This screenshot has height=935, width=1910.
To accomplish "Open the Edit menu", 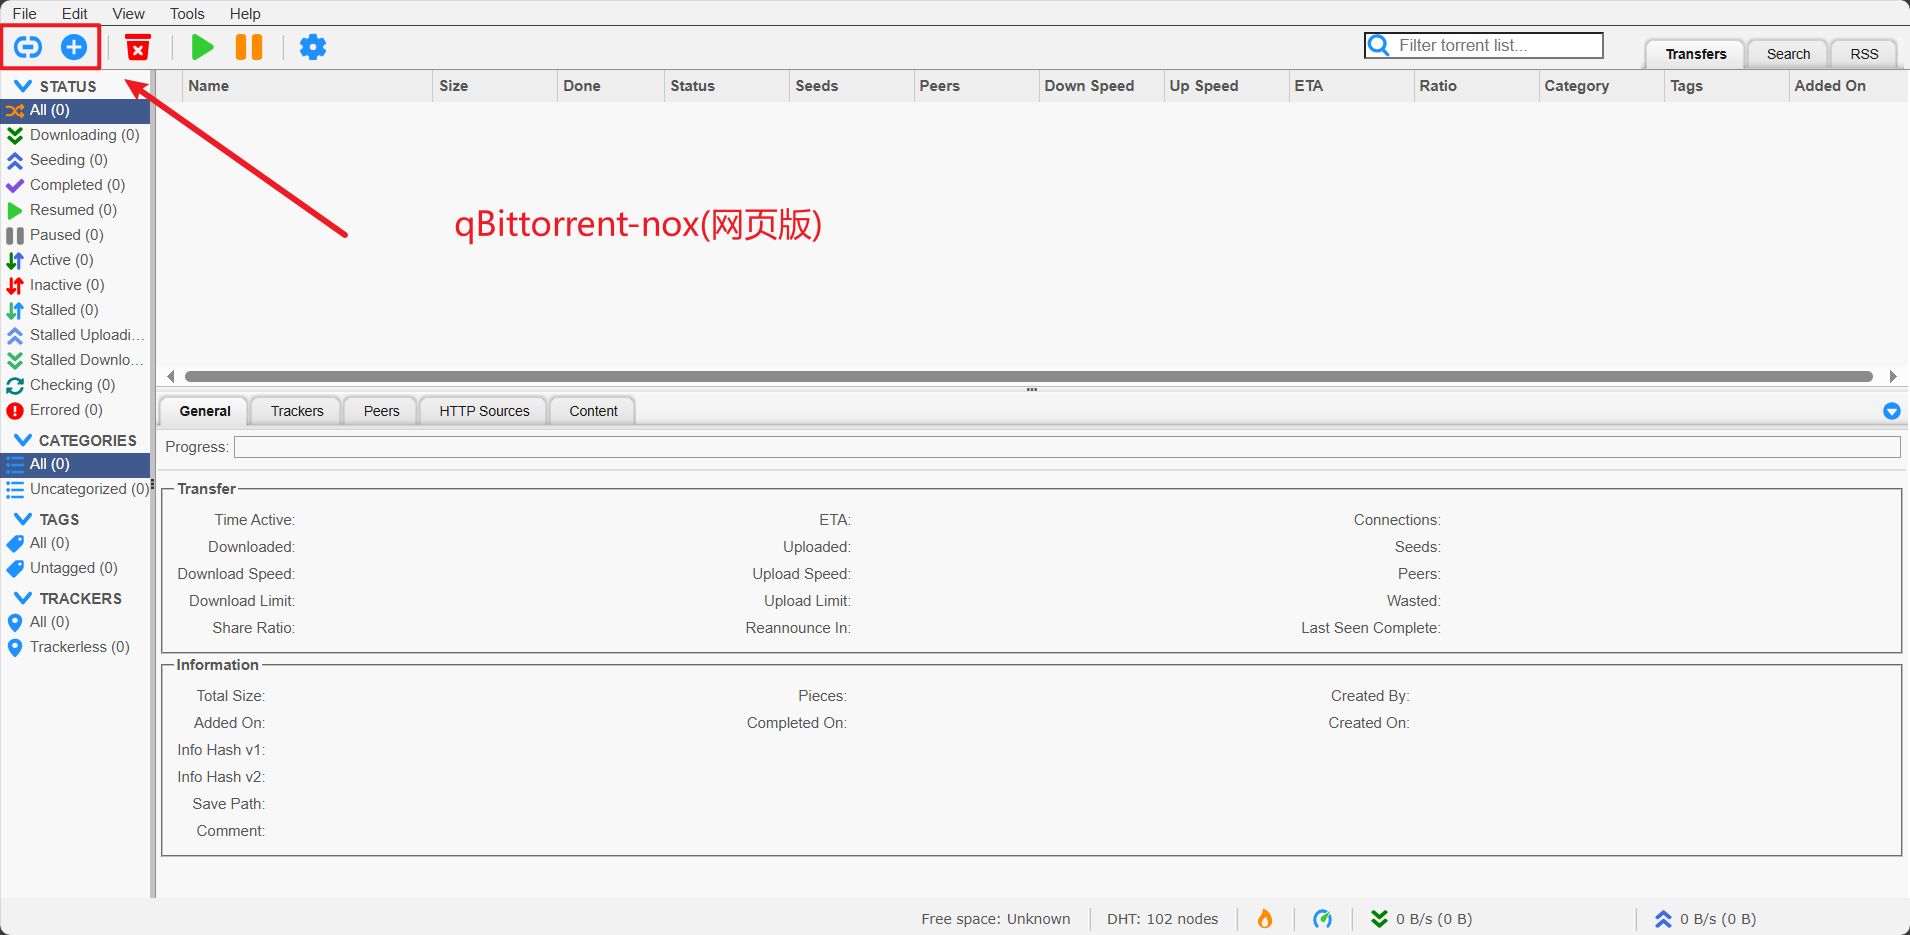I will (x=75, y=13).
